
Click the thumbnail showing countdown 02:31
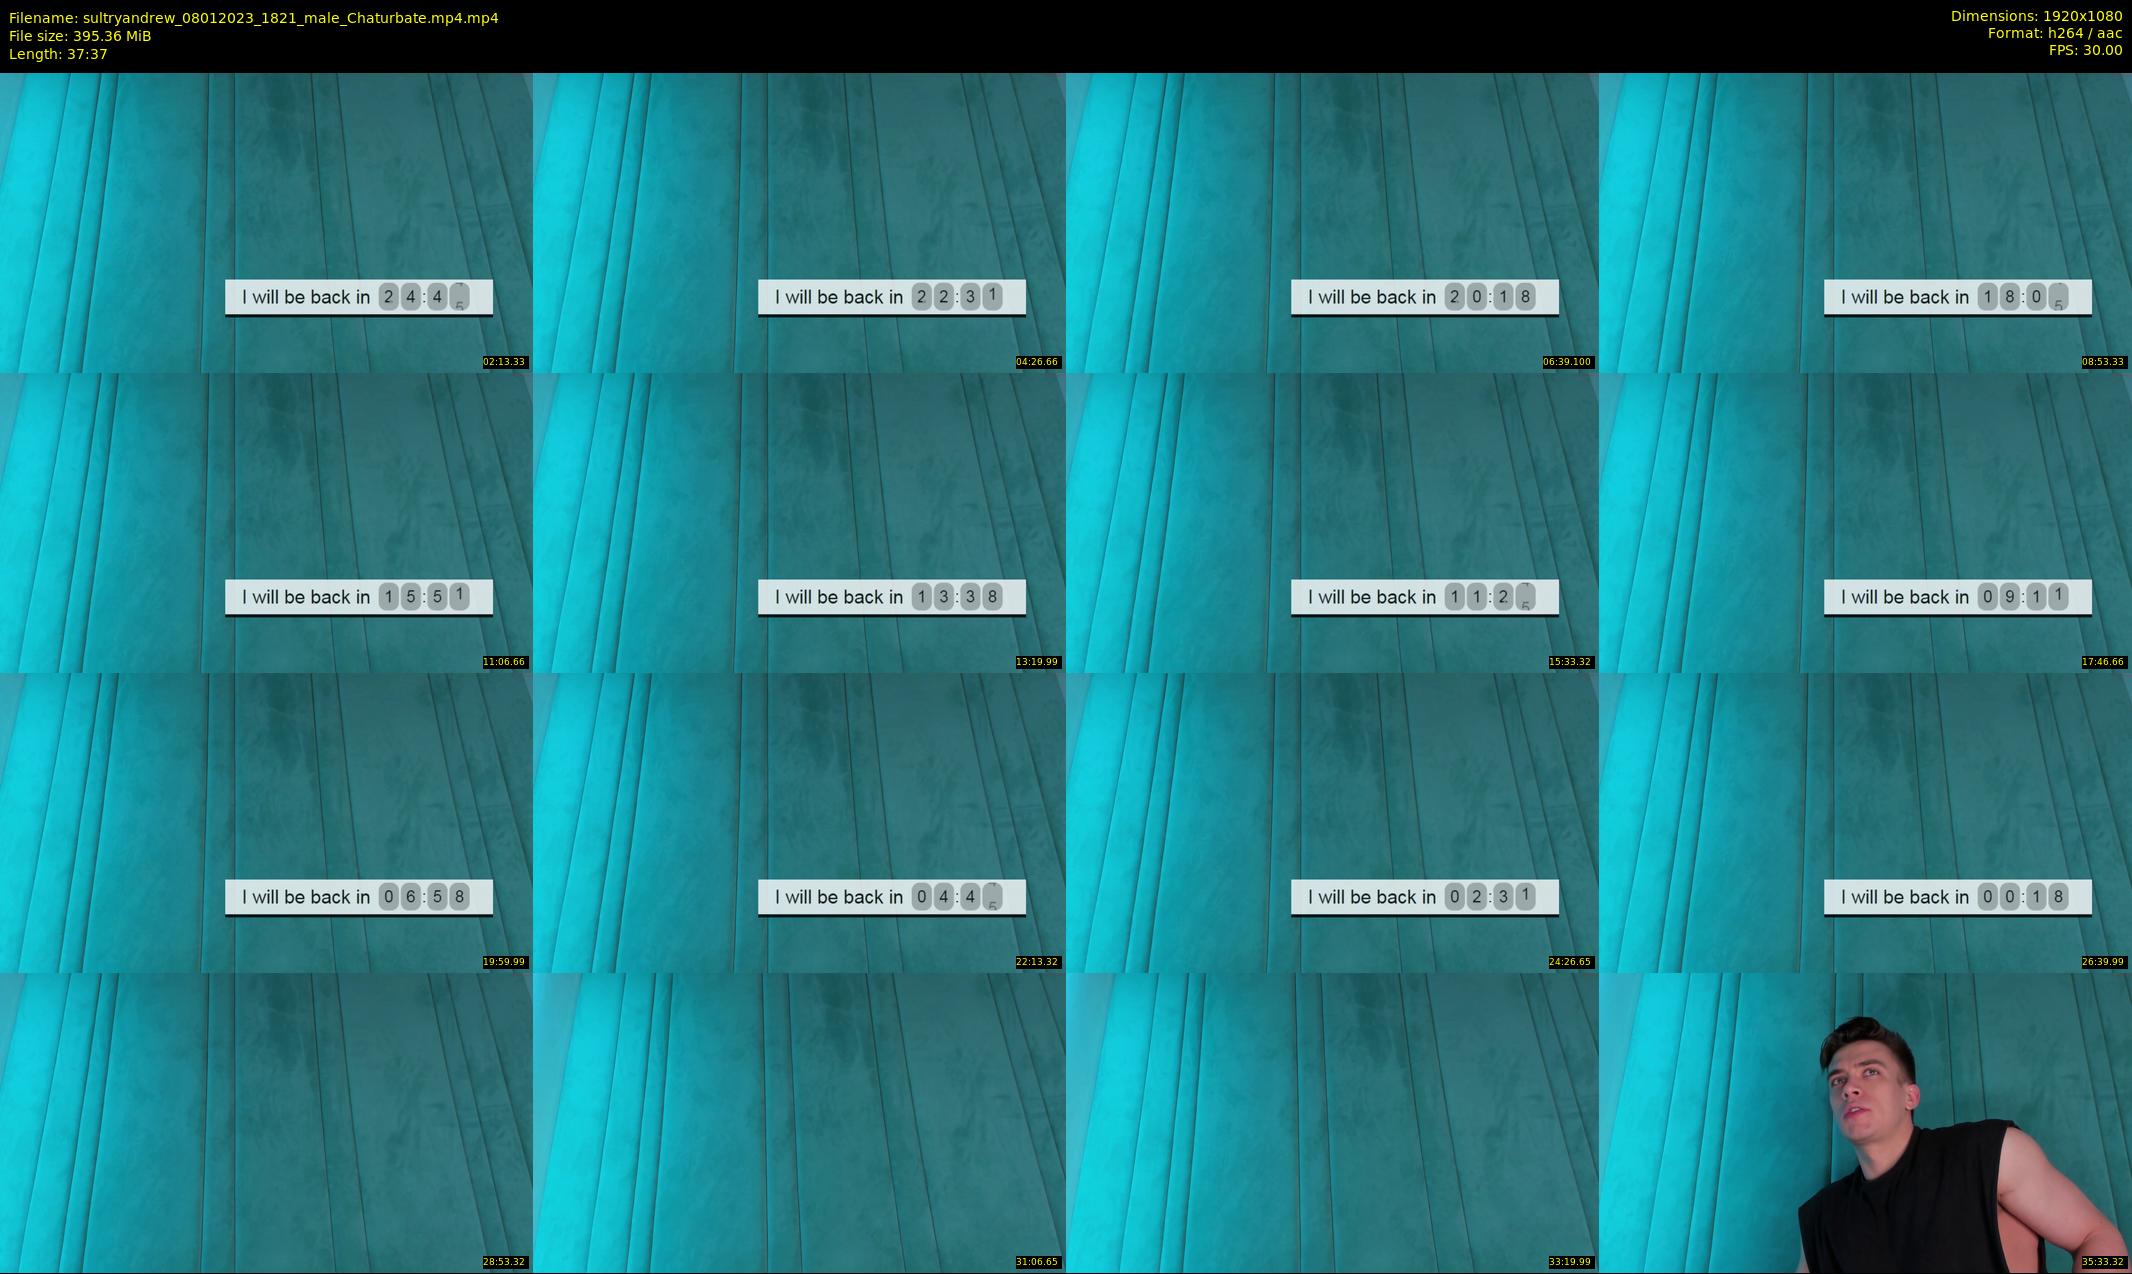(x=1332, y=822)
